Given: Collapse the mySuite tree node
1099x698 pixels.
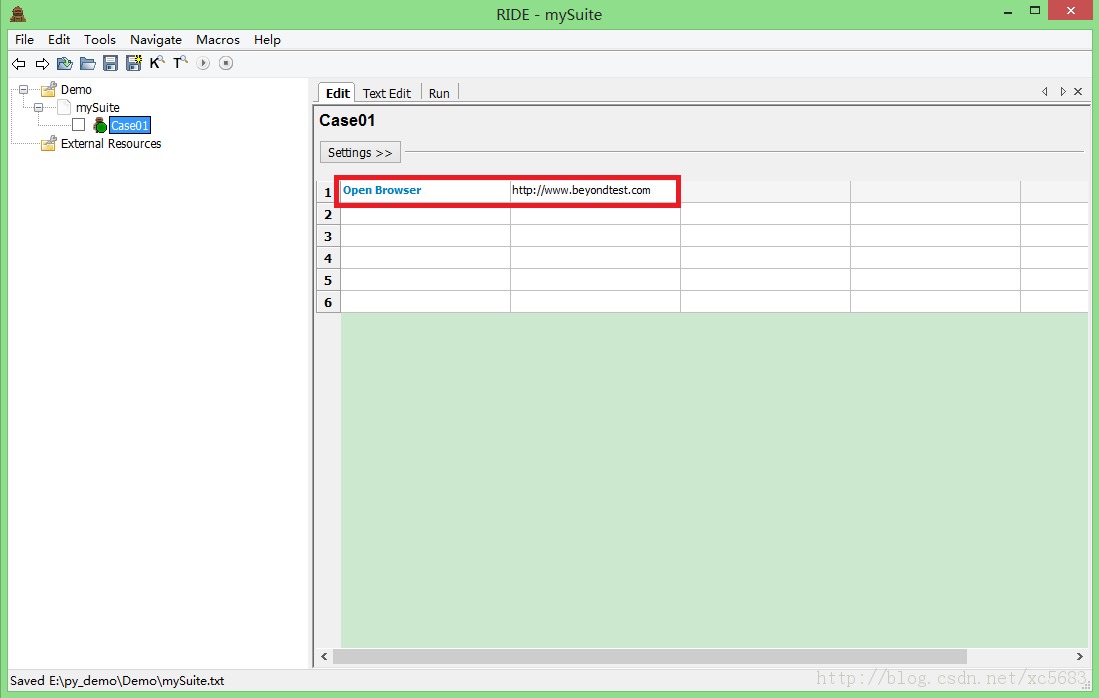Looking at the screenshot, I should [38, 107].
